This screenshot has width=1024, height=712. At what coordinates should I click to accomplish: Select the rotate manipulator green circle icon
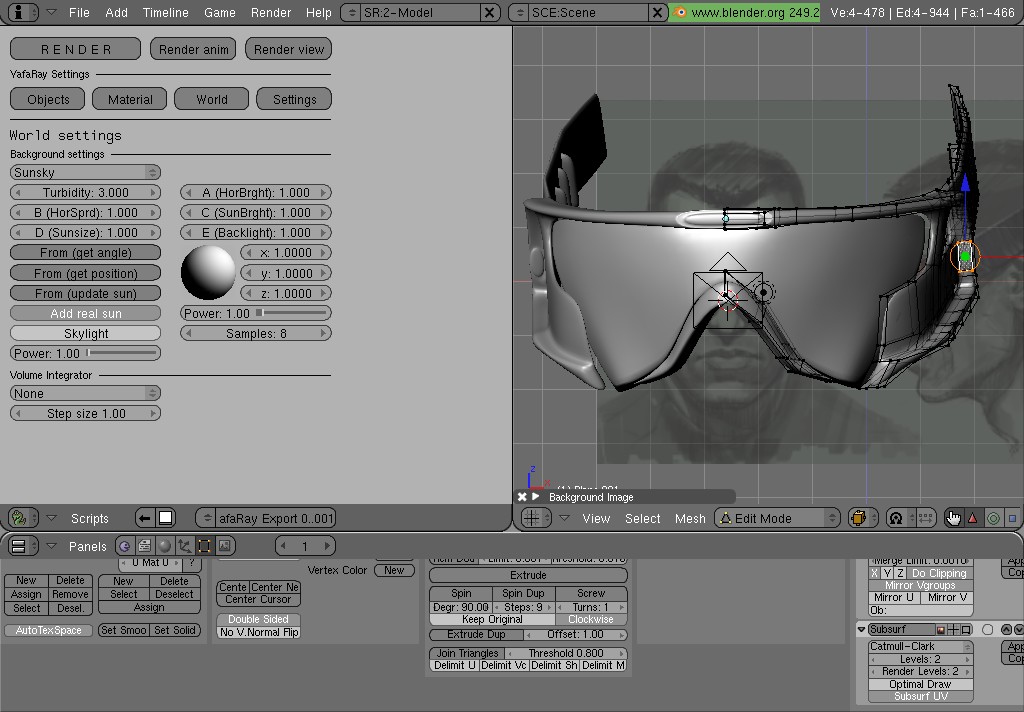[993, 518]
